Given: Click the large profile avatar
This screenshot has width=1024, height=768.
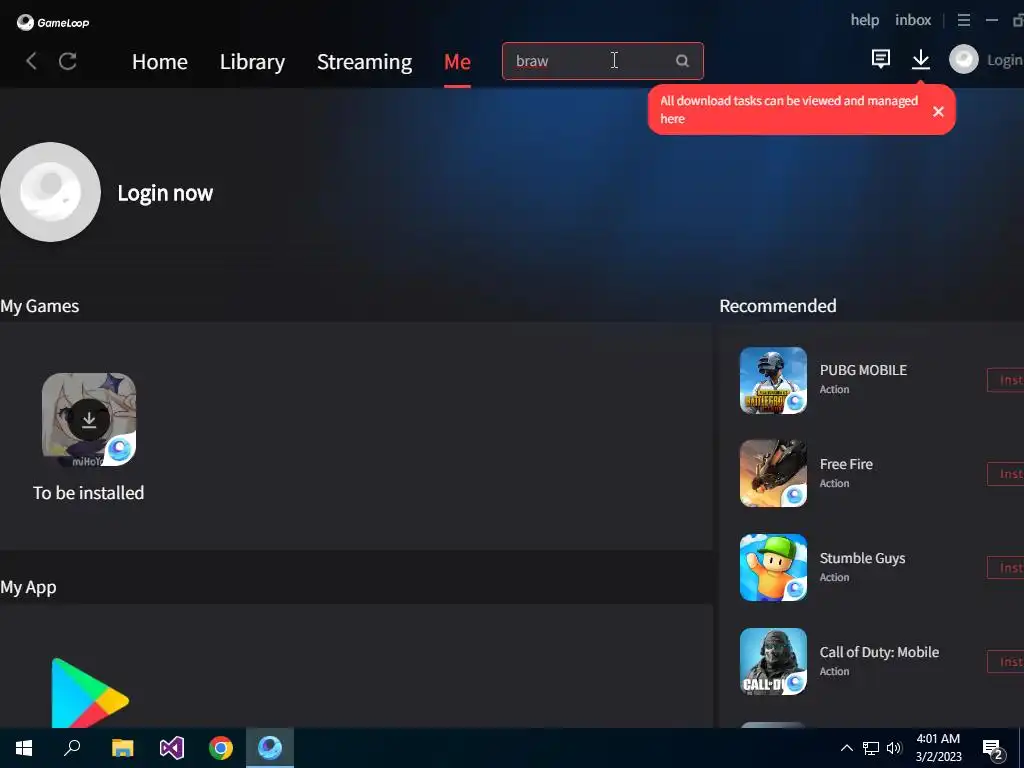Looking at the screenshot, I should (x=50, y=192).
